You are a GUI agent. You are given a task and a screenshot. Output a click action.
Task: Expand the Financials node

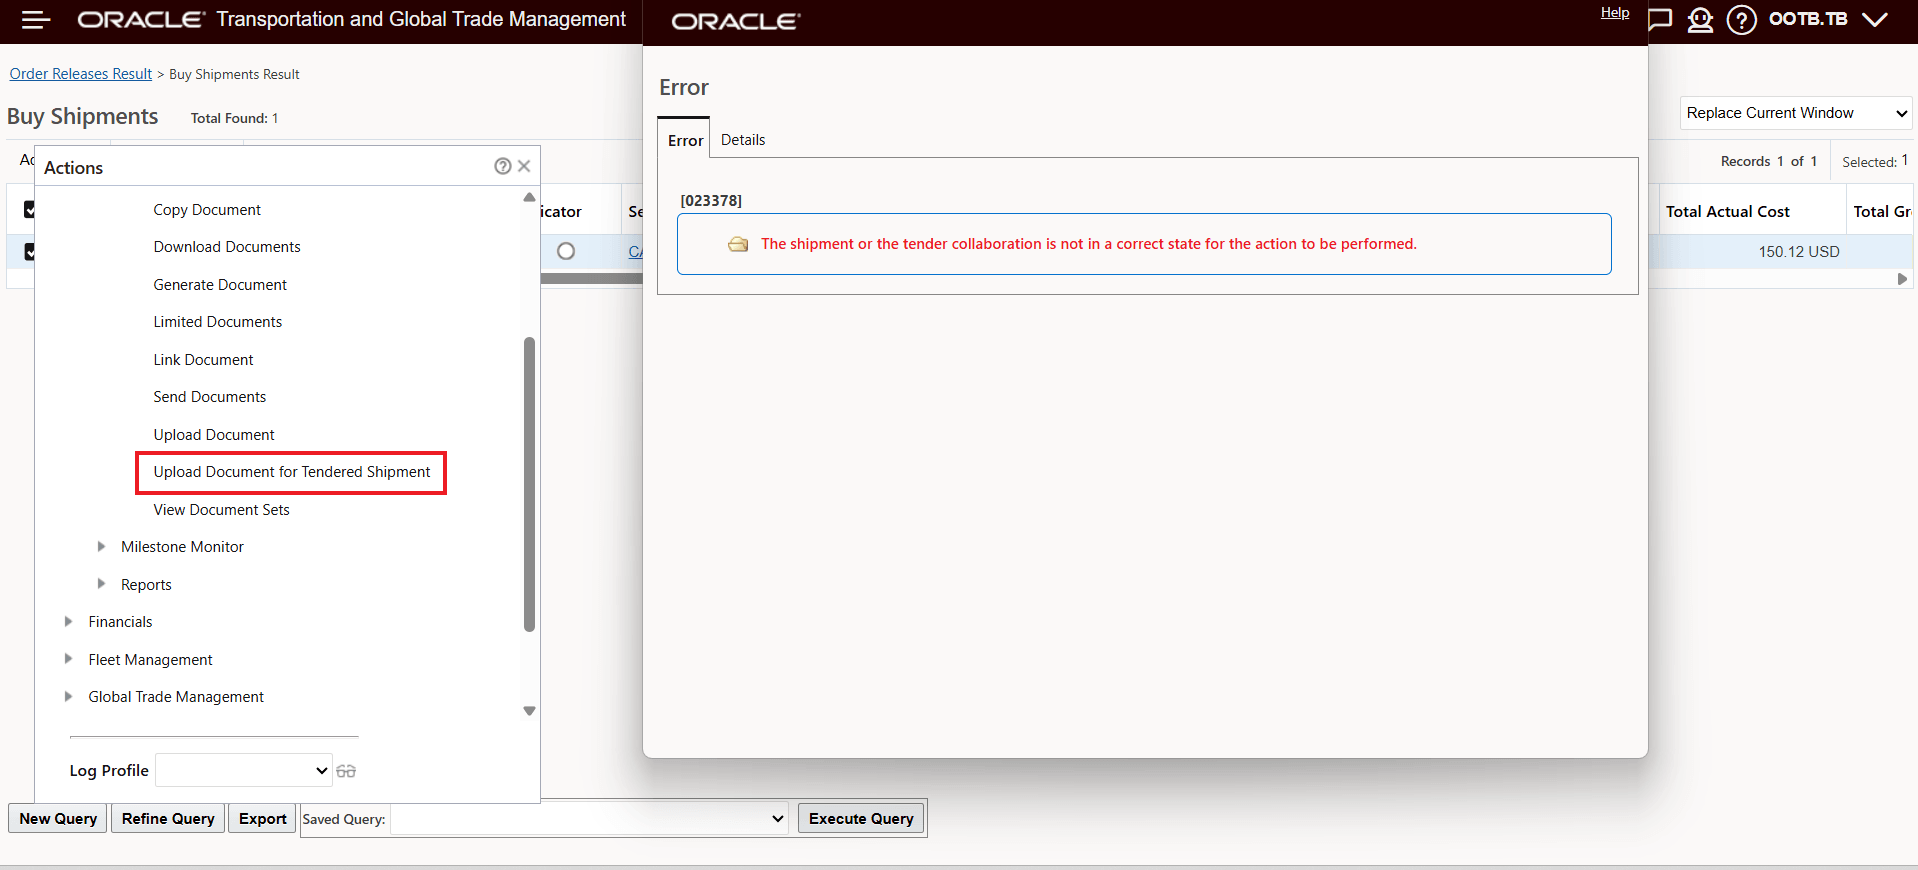click(68, 621)
